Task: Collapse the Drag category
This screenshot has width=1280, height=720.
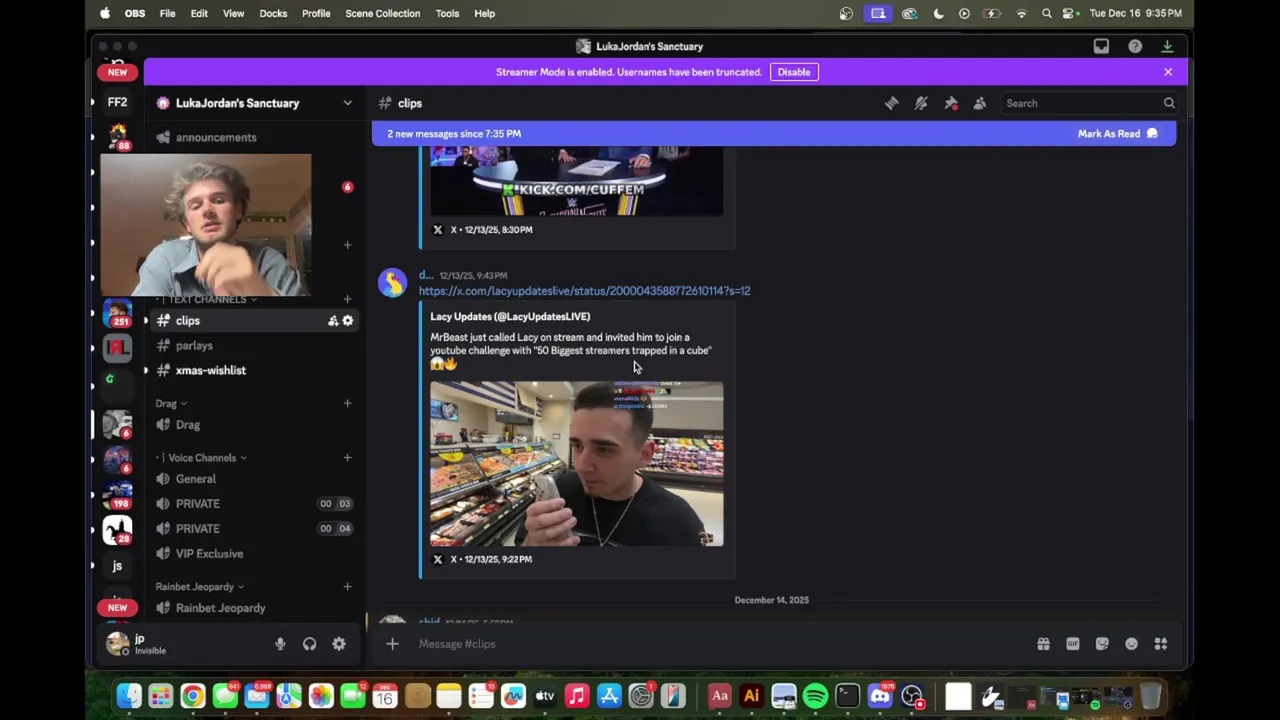Action: [171, 404]
